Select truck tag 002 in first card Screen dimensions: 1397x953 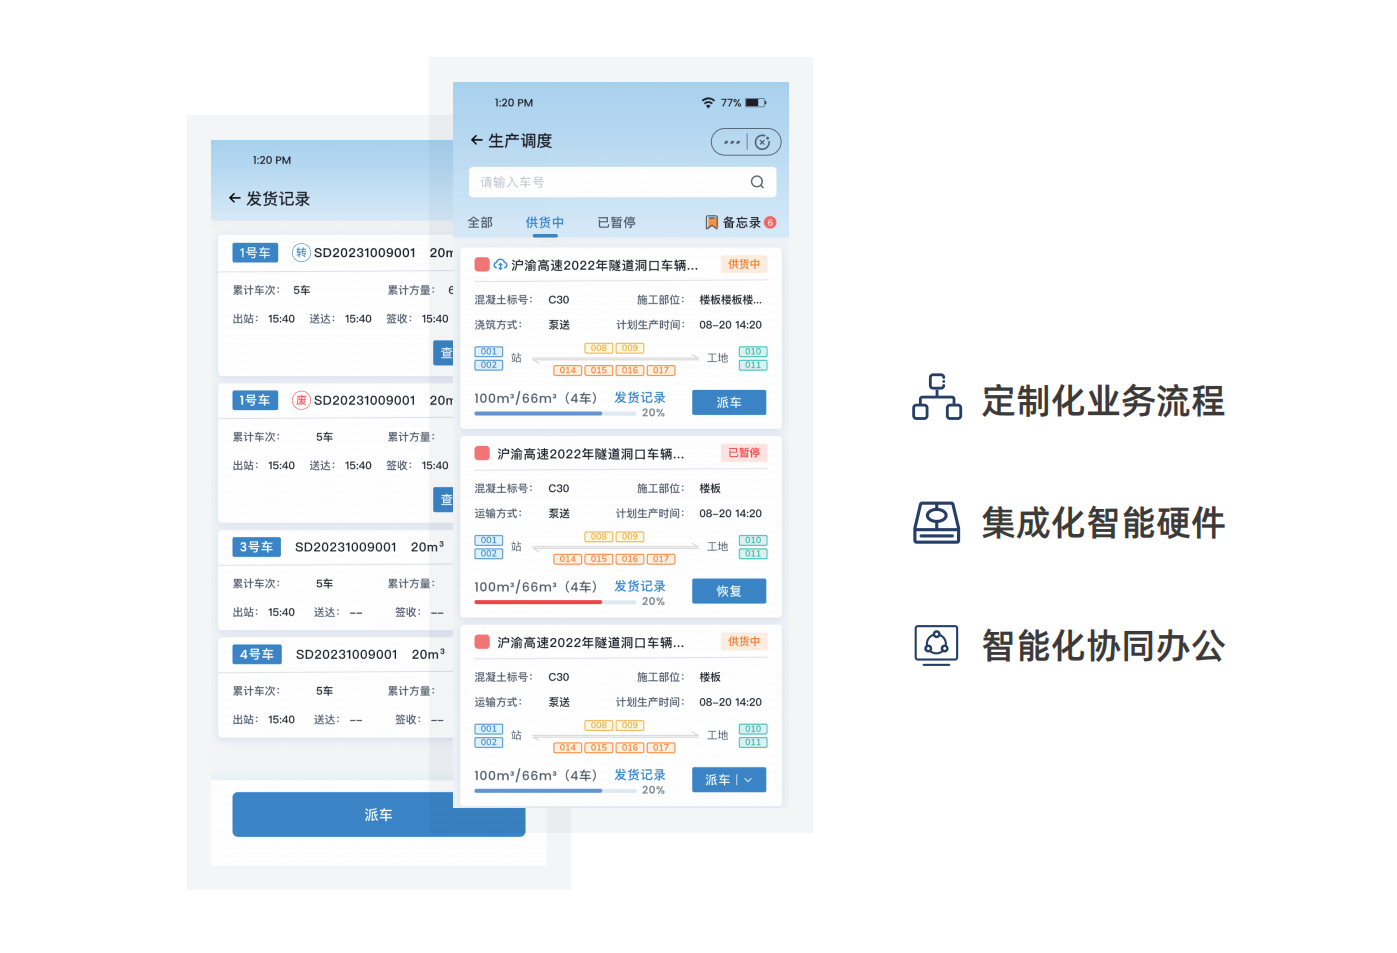[489, 365]
